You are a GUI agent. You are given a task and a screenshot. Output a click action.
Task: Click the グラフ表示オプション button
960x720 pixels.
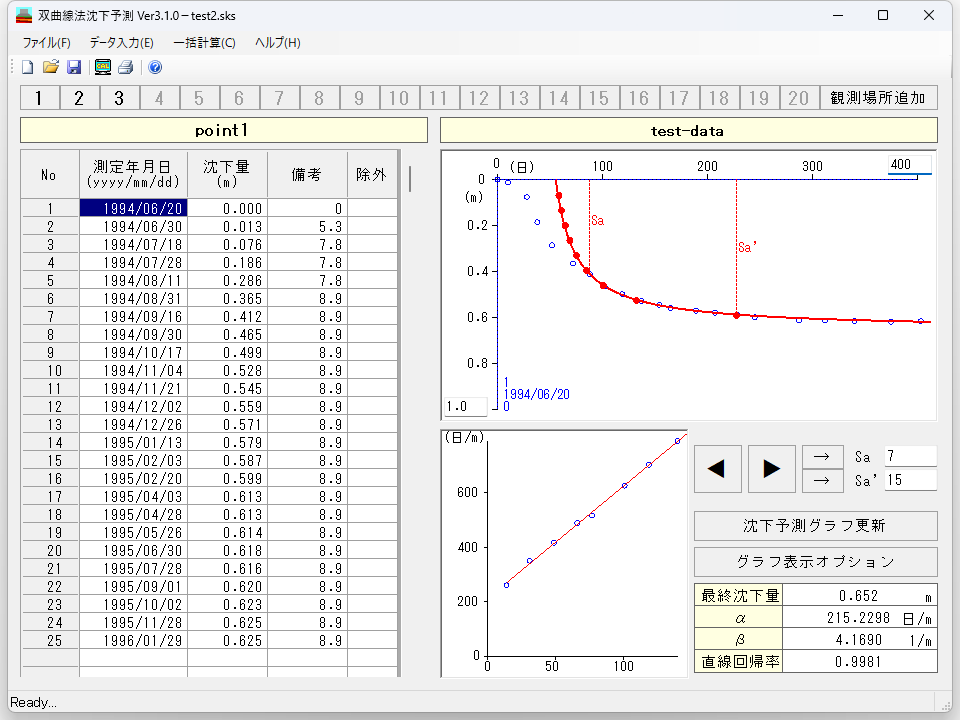tap(816, 562)
